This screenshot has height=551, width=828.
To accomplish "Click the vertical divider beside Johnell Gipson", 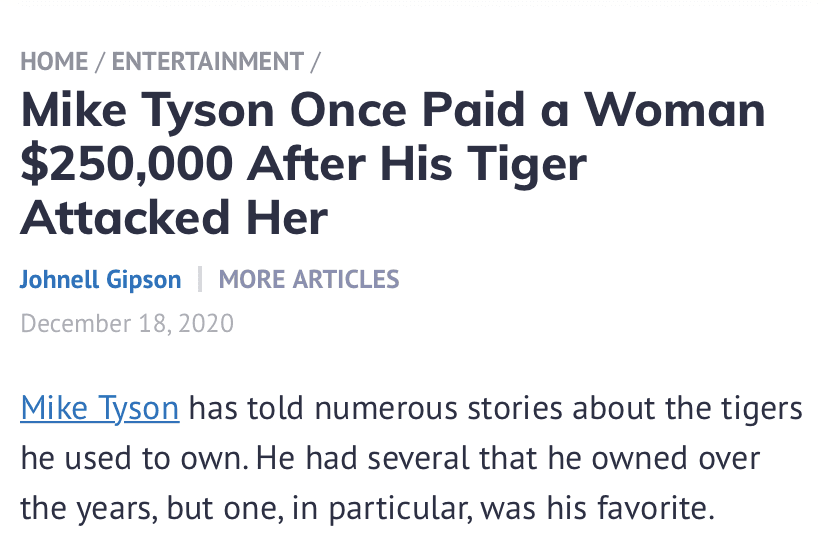I will (x=200, y=279).
